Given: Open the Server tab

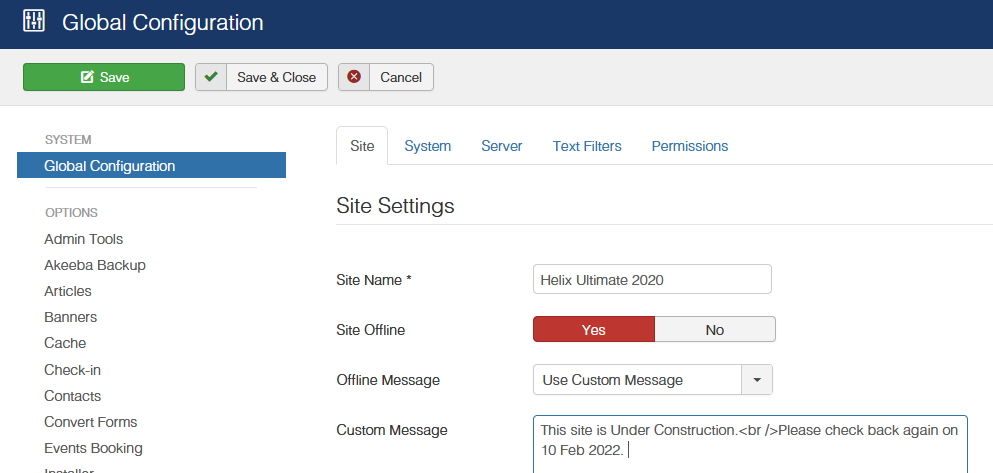Looking at the screenshot, I should 501,146.
